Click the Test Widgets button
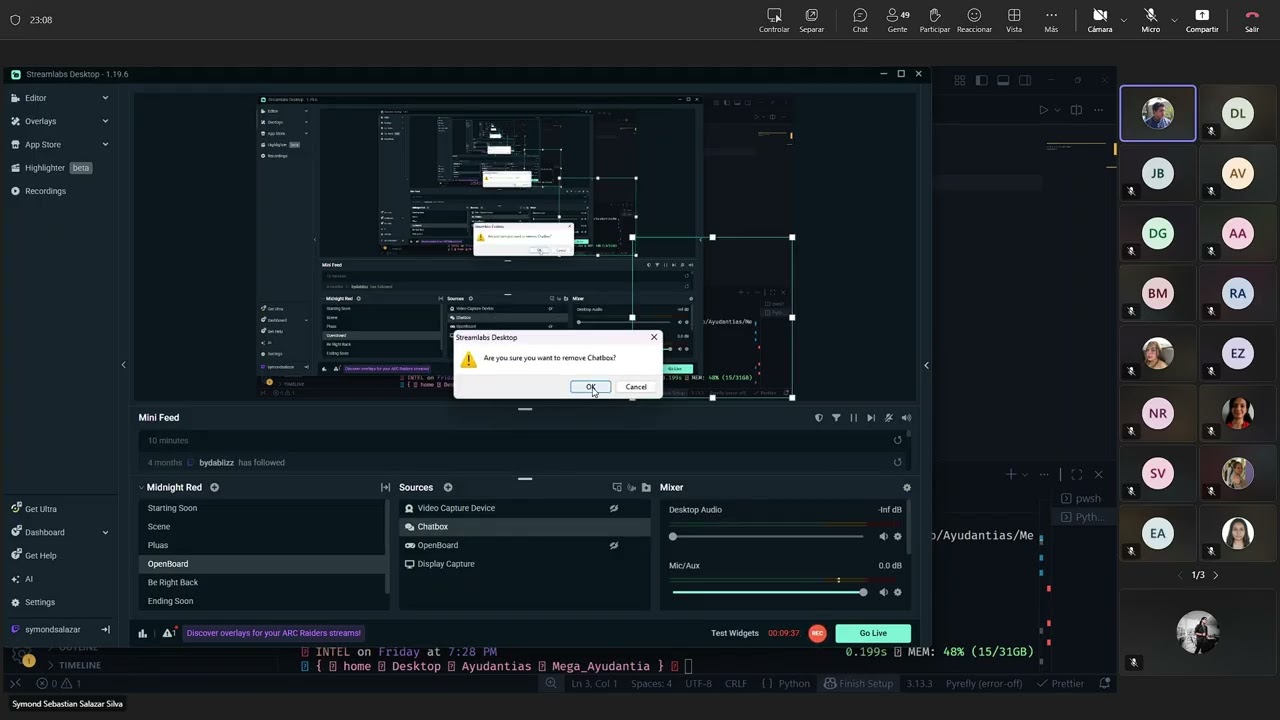Screen dimensions: 1280x720 735,633
